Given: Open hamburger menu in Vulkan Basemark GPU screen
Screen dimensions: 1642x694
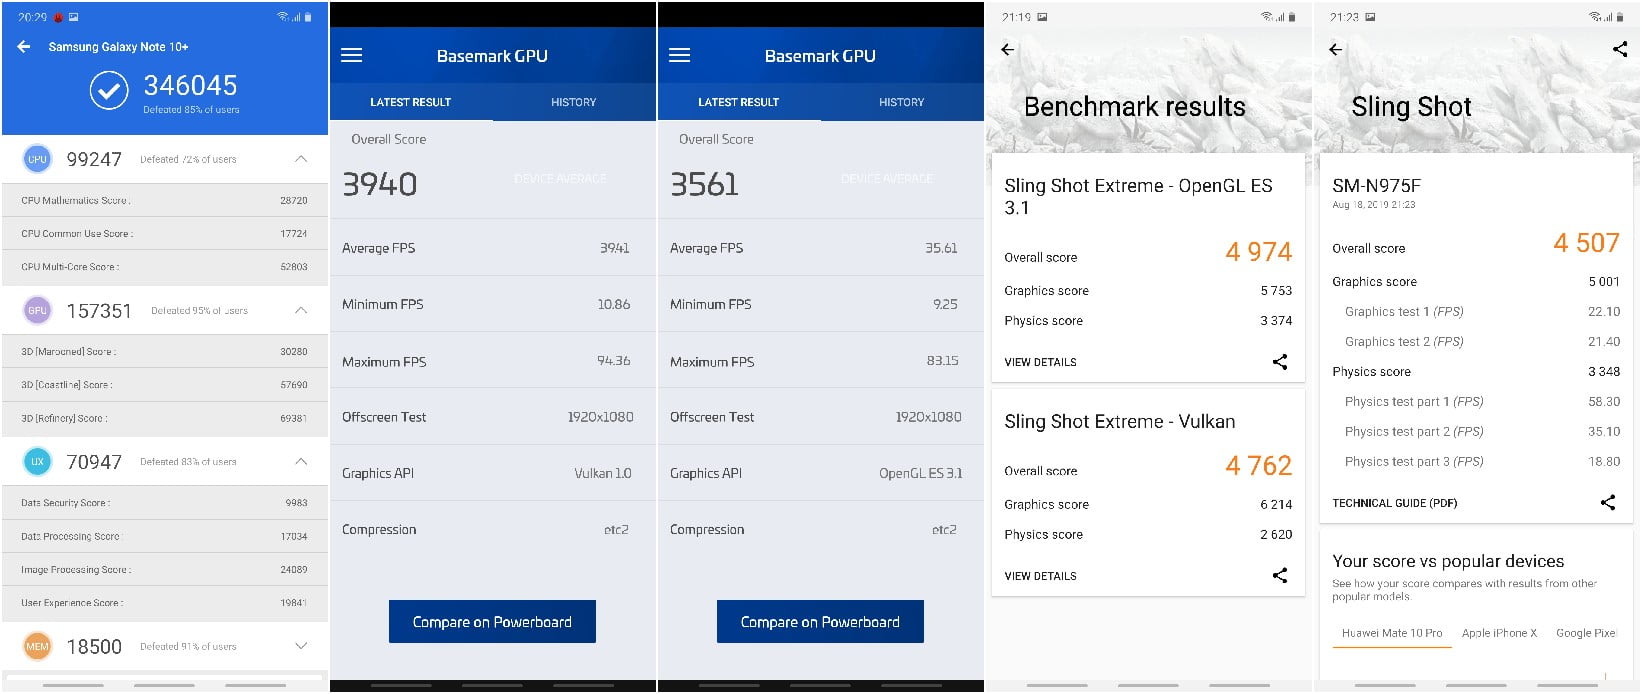Looking at the screenshot, I should 352,56.
